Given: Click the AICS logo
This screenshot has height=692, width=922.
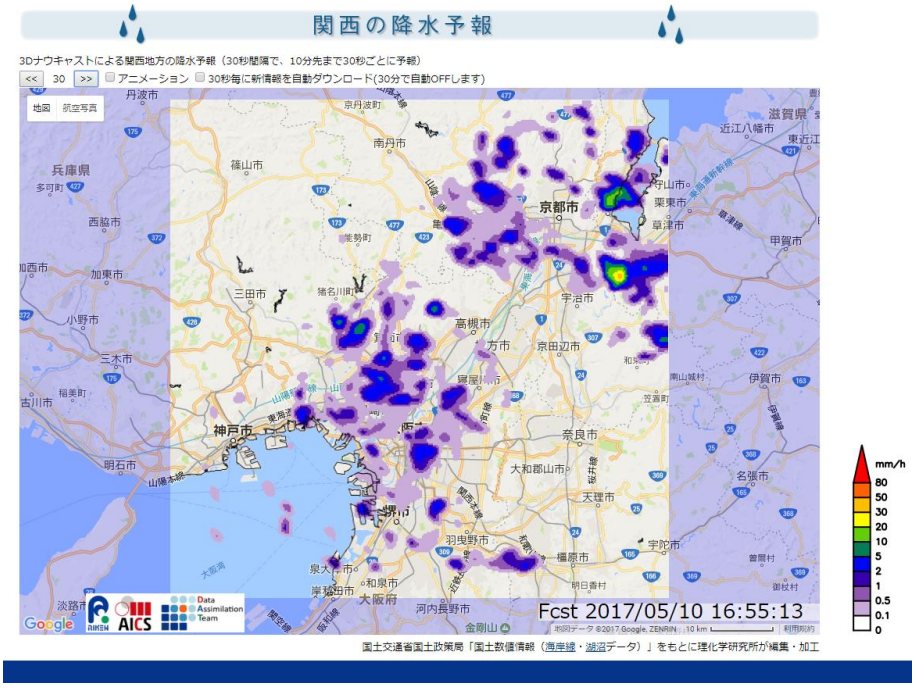Looking at the screenshot, I should [135, 612].
